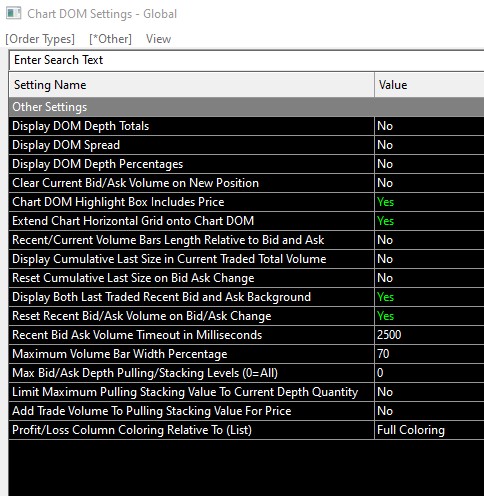This screenshot has width=484, height=496.
Task: Toggle Add Trade Volume To Pulling Stacking Value
Action: click(x=429, y=411)
